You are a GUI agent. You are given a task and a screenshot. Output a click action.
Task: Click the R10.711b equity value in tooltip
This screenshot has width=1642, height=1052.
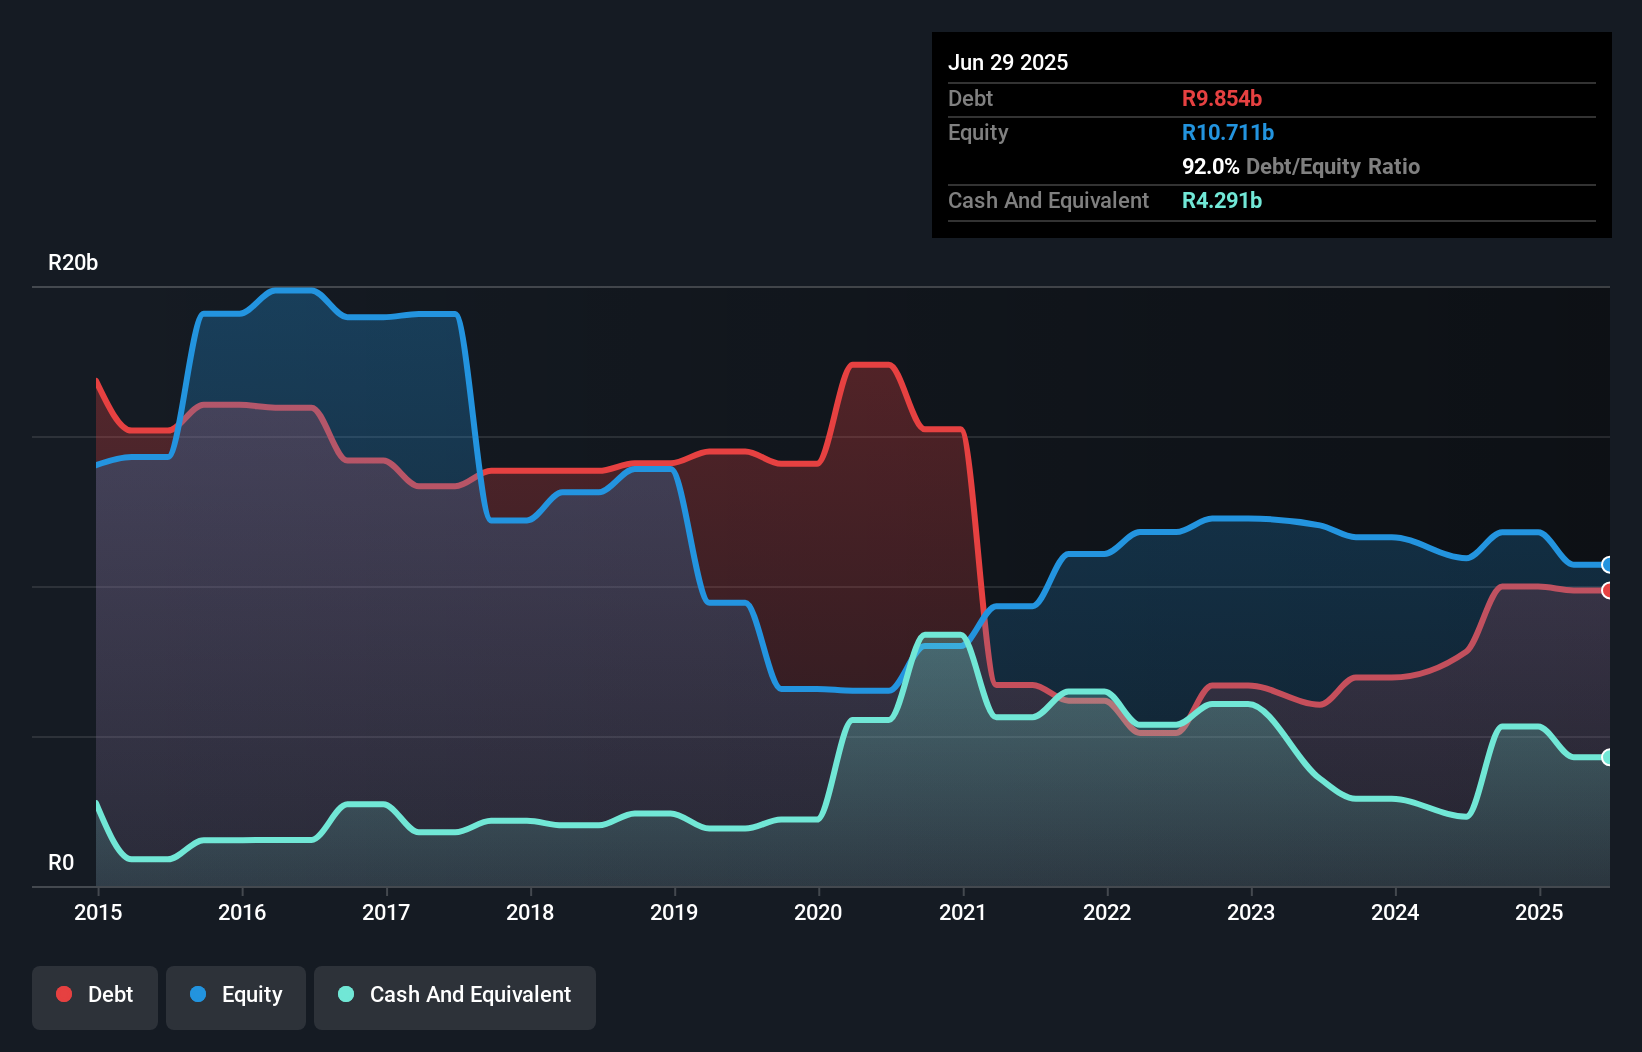click(1228, 132)
